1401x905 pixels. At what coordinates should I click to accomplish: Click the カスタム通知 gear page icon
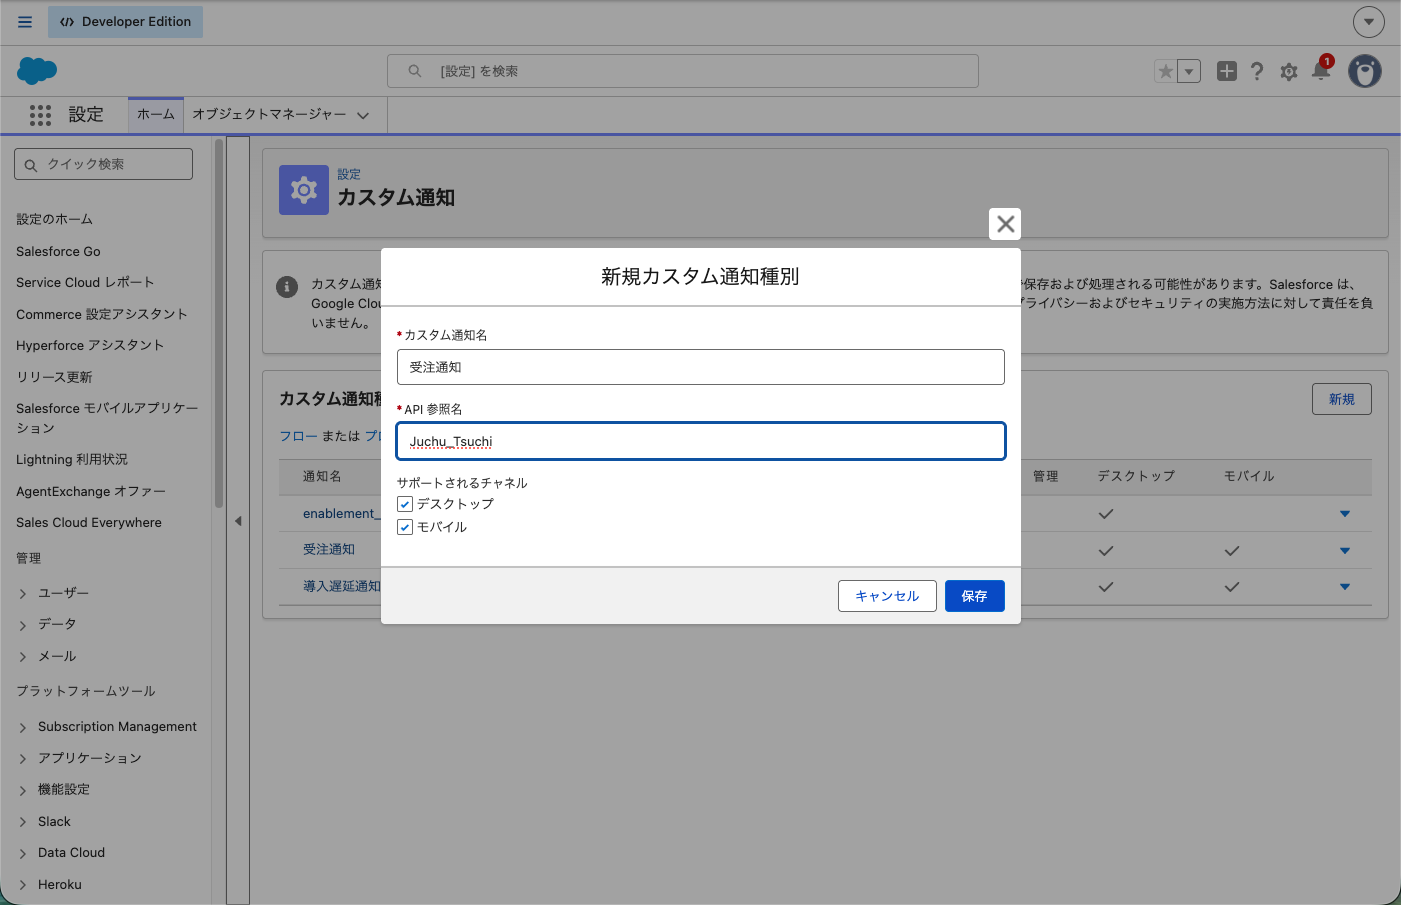pos(304,190)
